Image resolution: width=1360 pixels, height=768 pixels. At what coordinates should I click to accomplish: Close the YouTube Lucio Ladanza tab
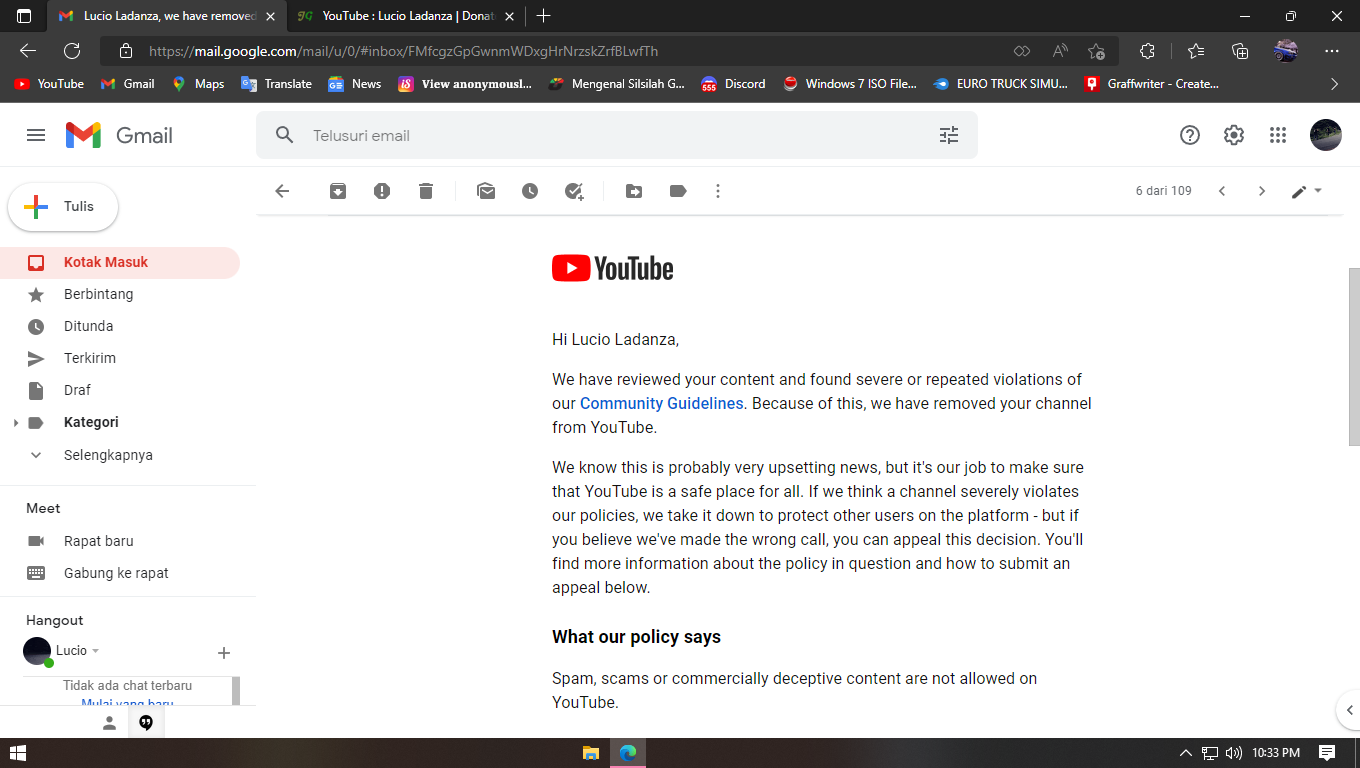pyautogui.click(x=510, y=16)
